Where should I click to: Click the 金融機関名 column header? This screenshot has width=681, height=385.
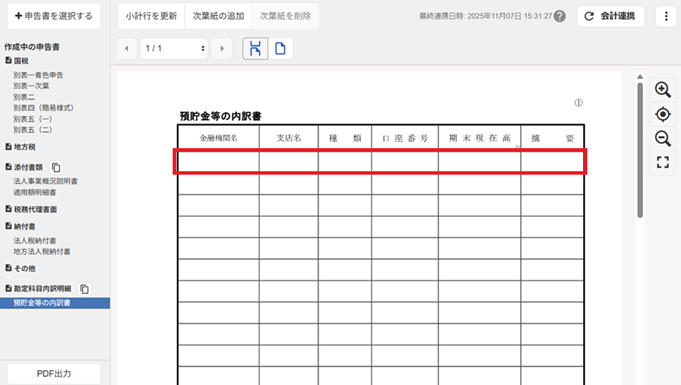click(x=218, y=138)
